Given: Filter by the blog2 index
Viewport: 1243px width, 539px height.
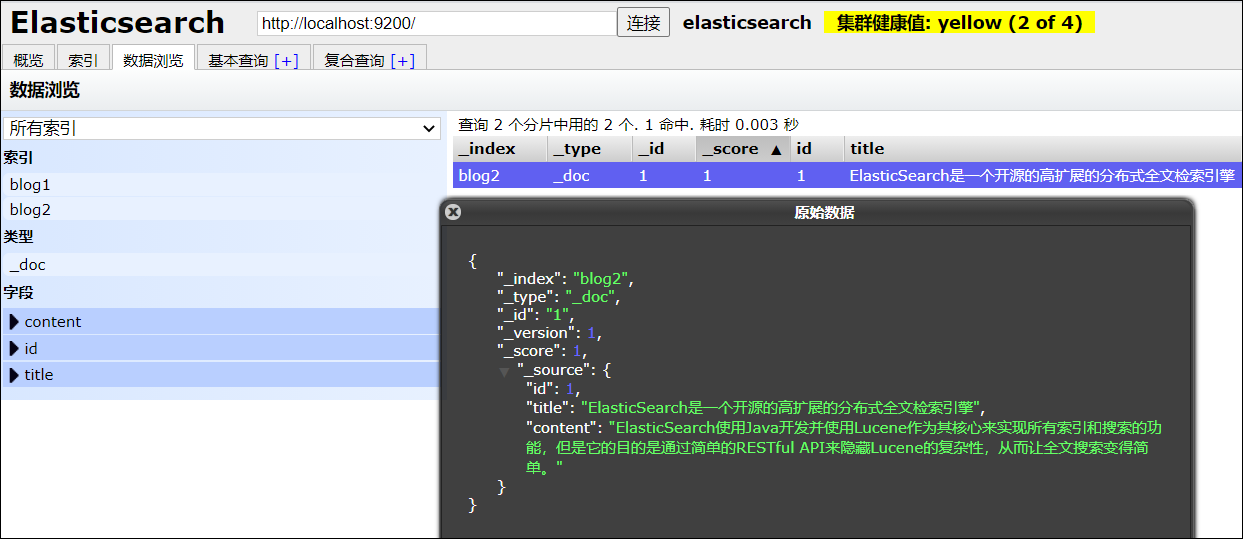Looking at the screenshot, I should [x=220, y=210].
